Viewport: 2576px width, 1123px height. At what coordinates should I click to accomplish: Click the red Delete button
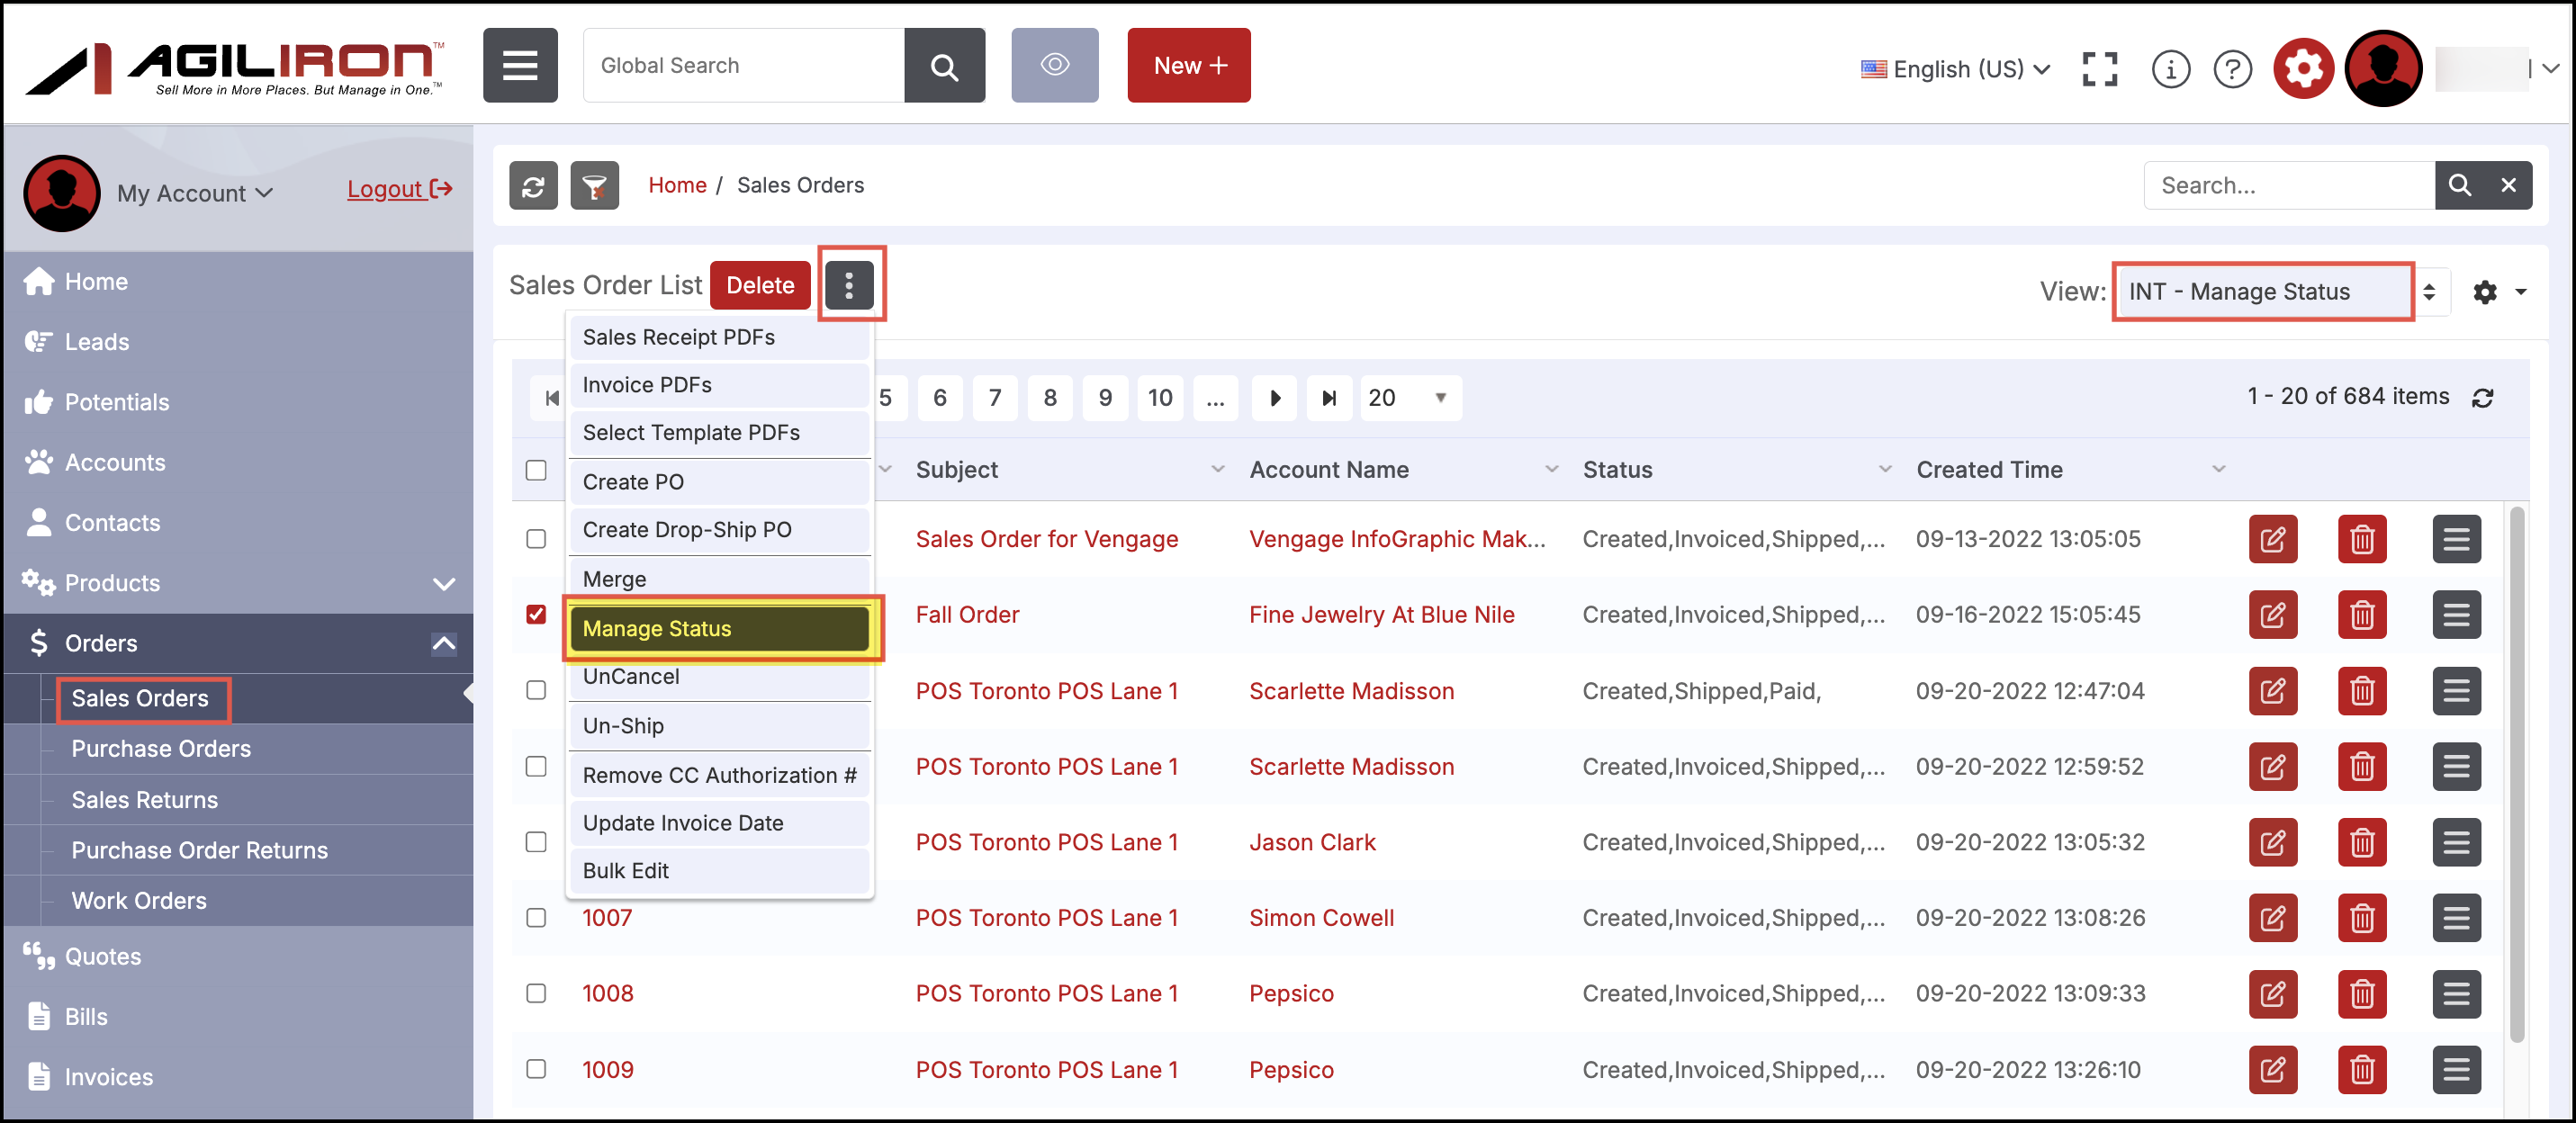tap(759, 285)
